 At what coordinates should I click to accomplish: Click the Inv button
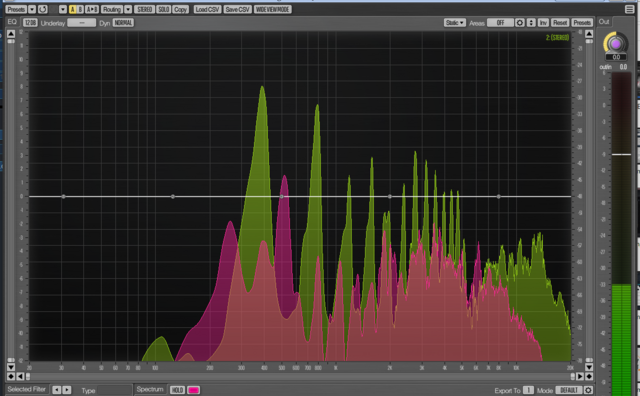coord(543,22)
